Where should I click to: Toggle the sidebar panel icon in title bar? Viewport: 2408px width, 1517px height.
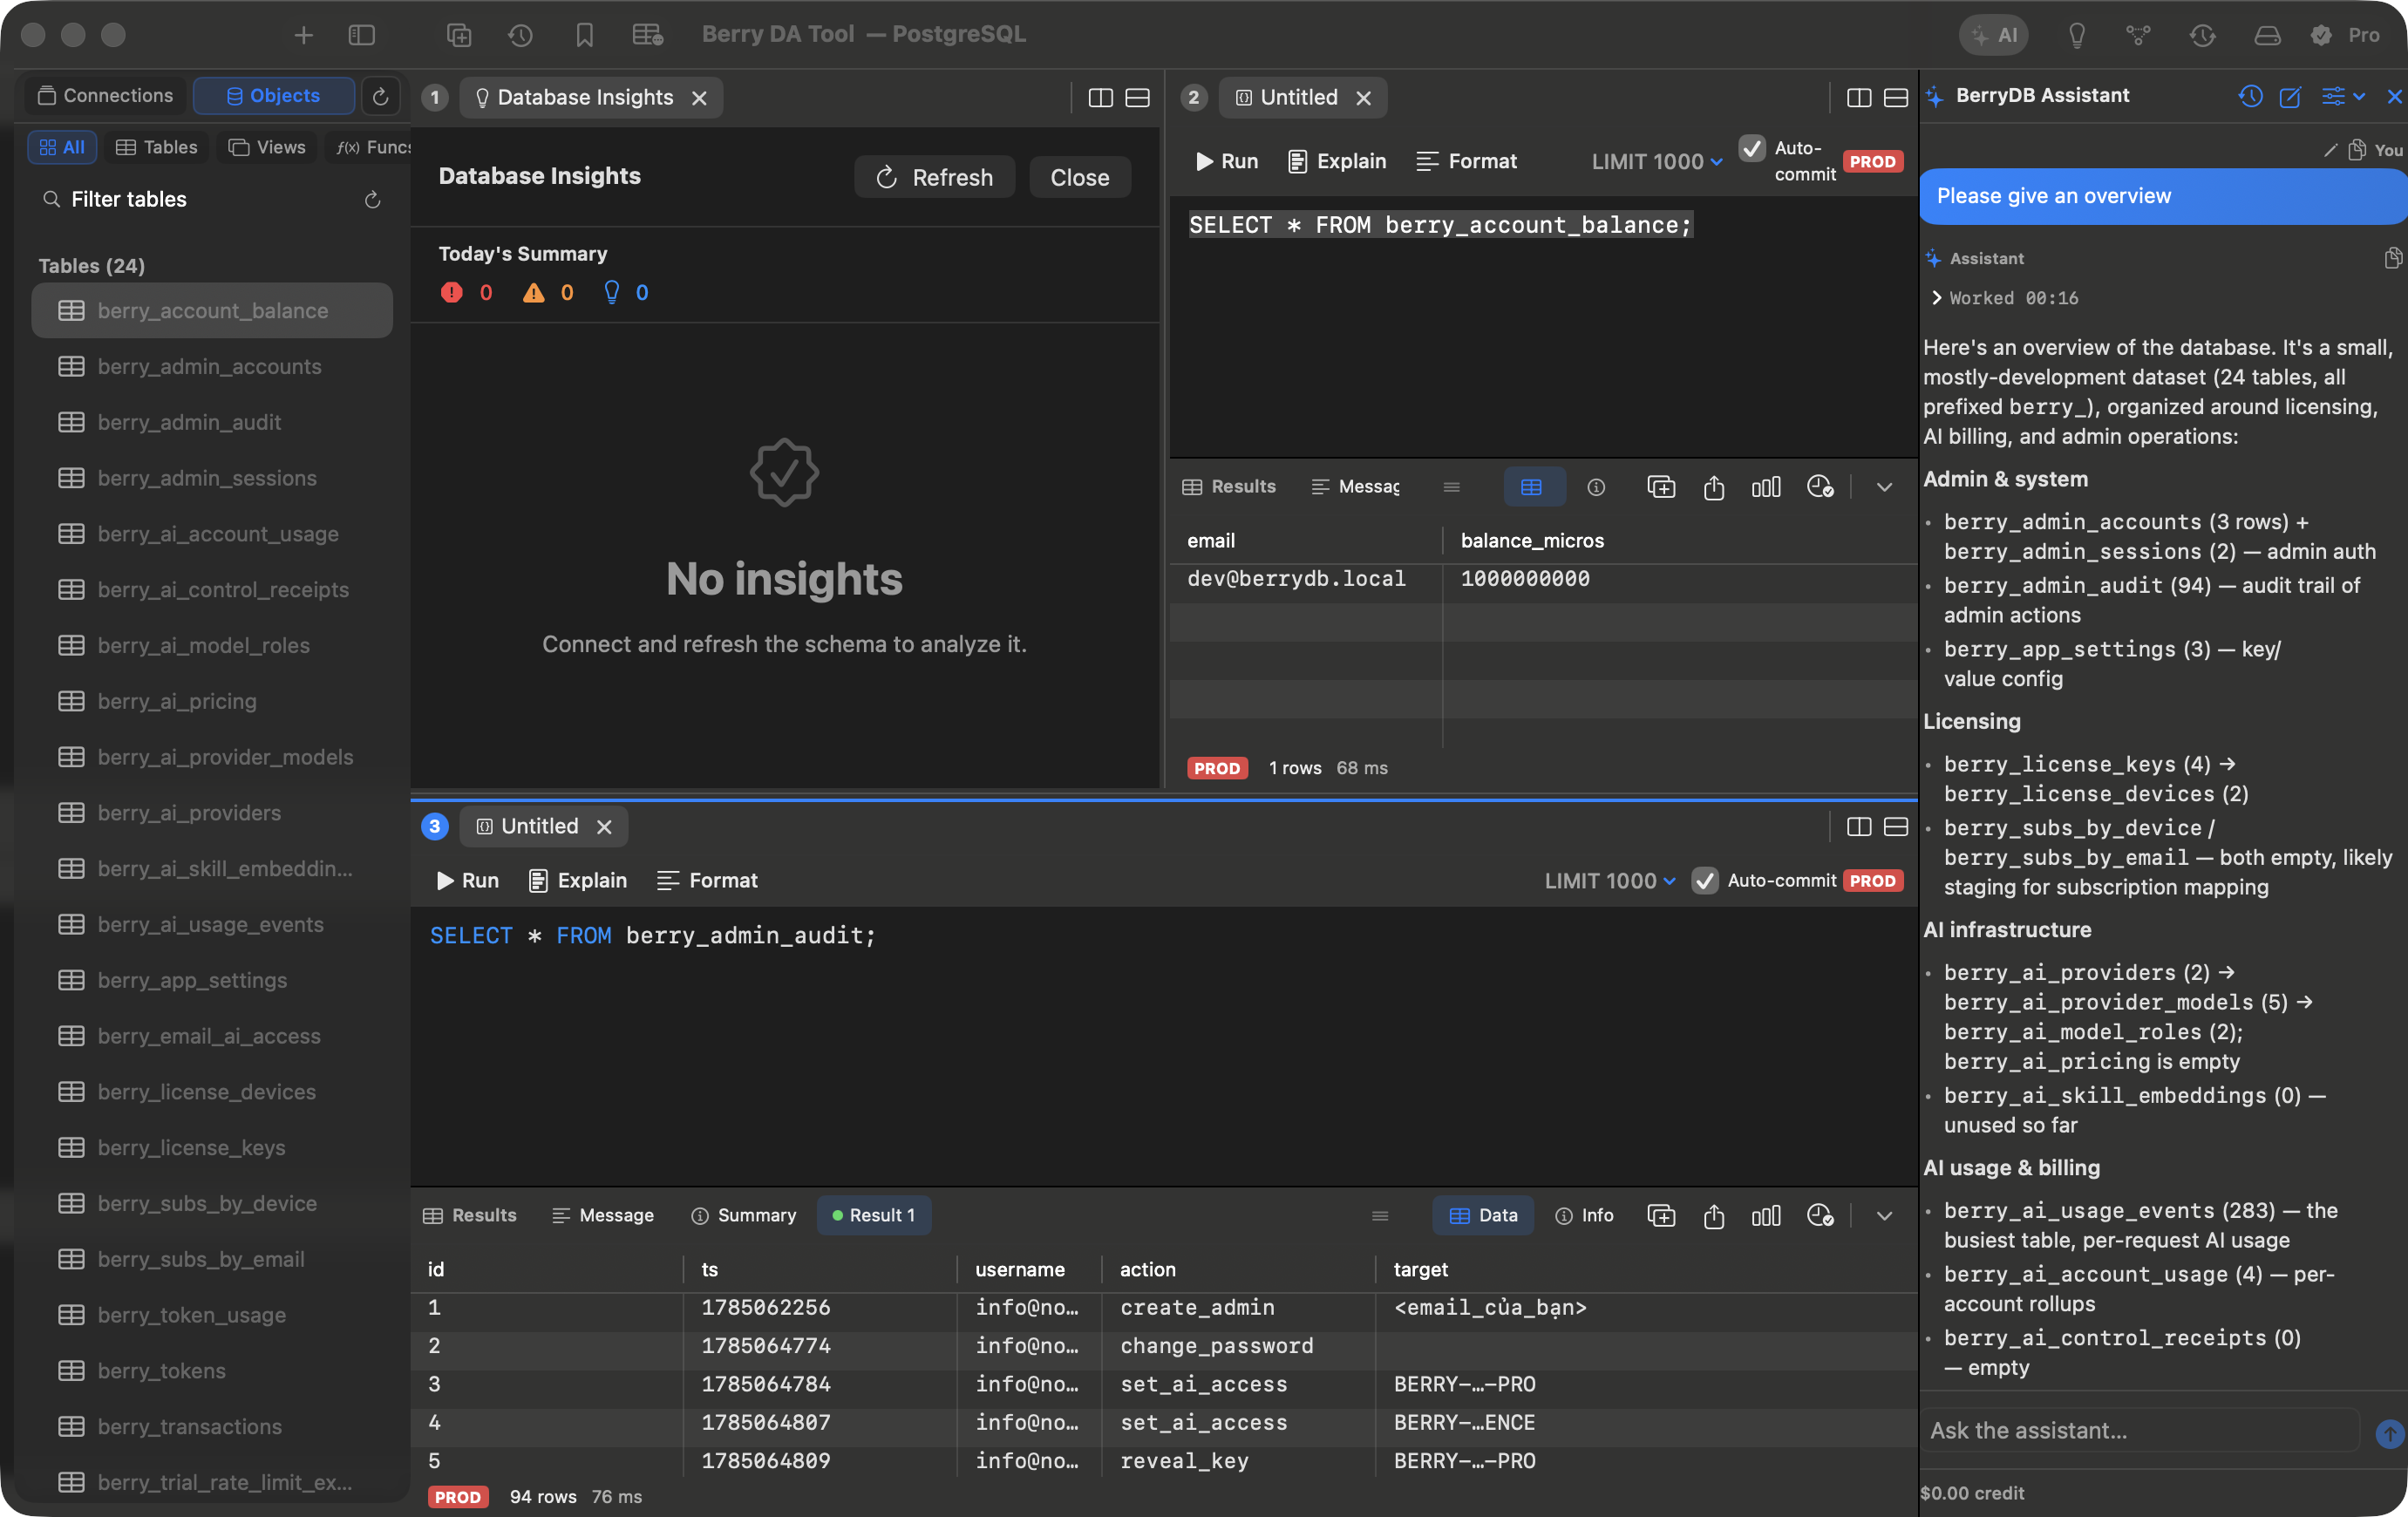pos(361,35)
